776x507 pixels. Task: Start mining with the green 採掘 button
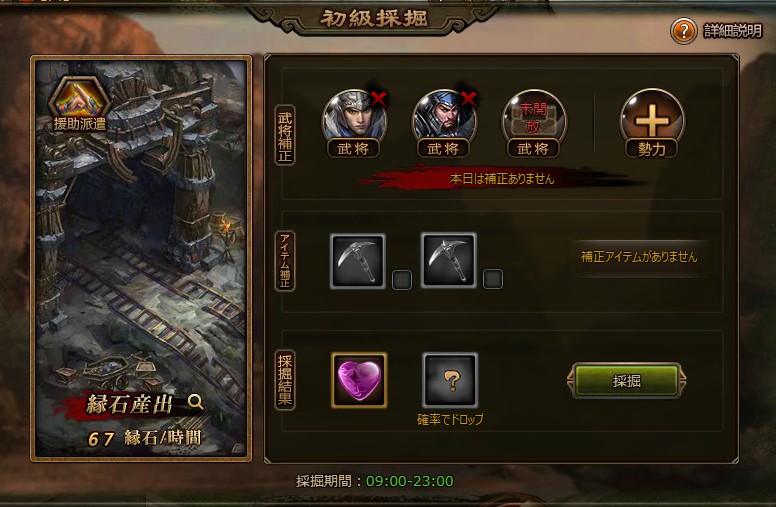click(627, 380)
